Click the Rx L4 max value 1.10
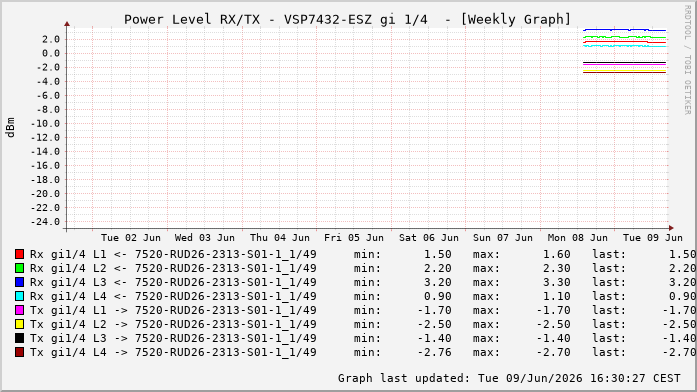Screen dimensions: 697x392 point(557,296)
